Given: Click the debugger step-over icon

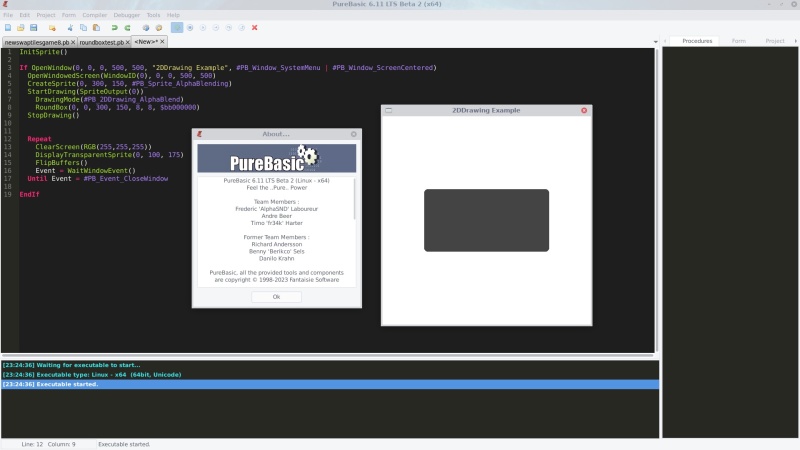Looking at the screenshot, I should pyautogui.click(x=229, y=28).
